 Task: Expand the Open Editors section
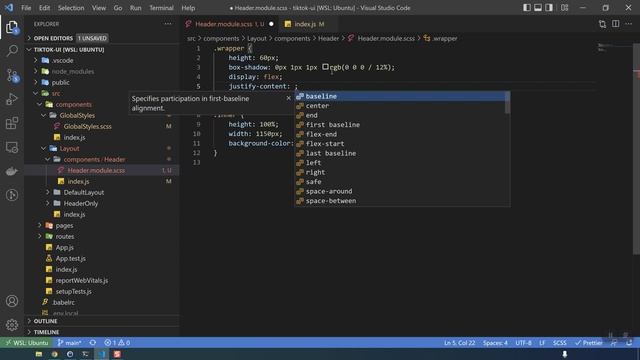(102, 38)
